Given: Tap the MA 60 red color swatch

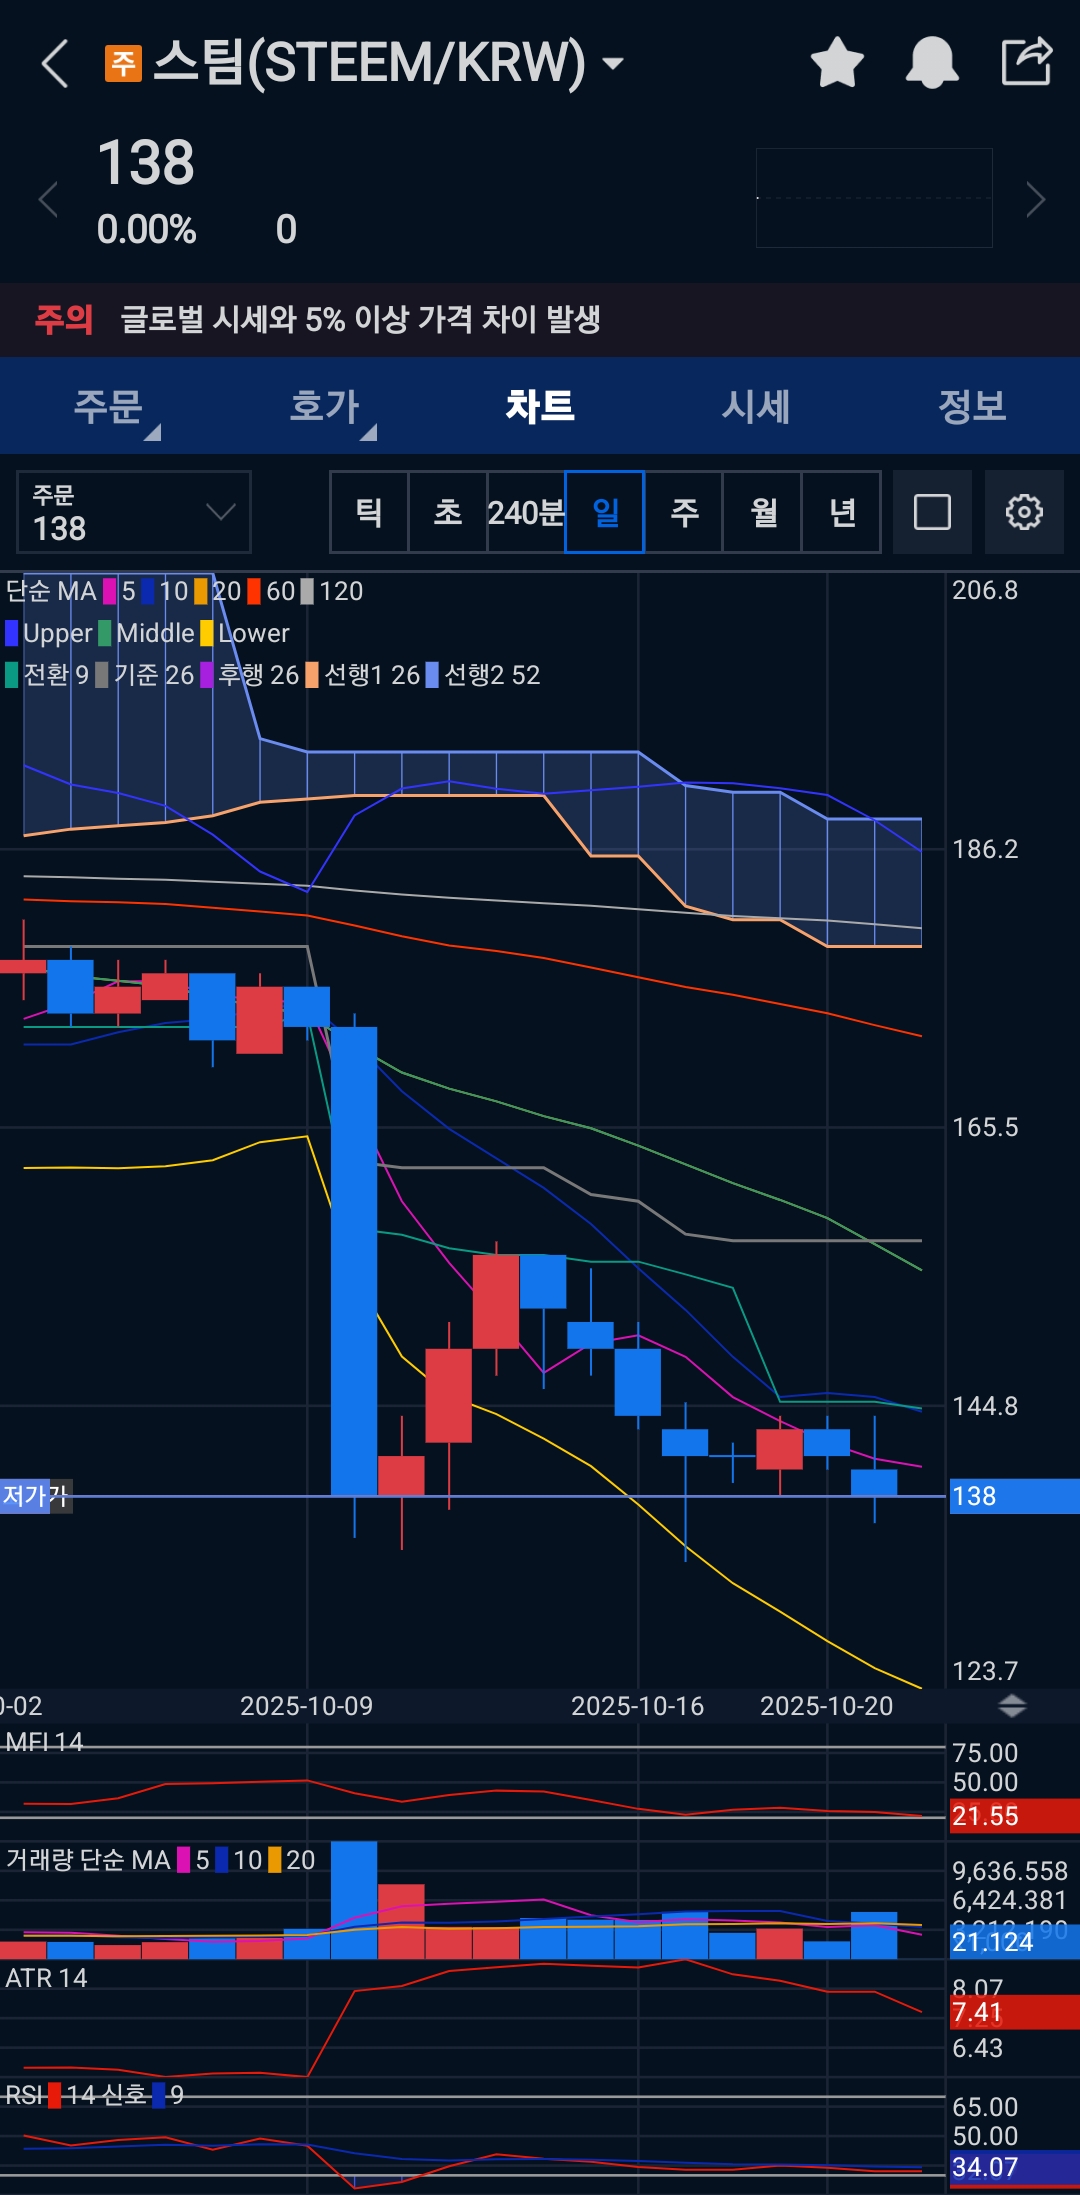Looking at the screenshot, I should (x=254, y=591).
